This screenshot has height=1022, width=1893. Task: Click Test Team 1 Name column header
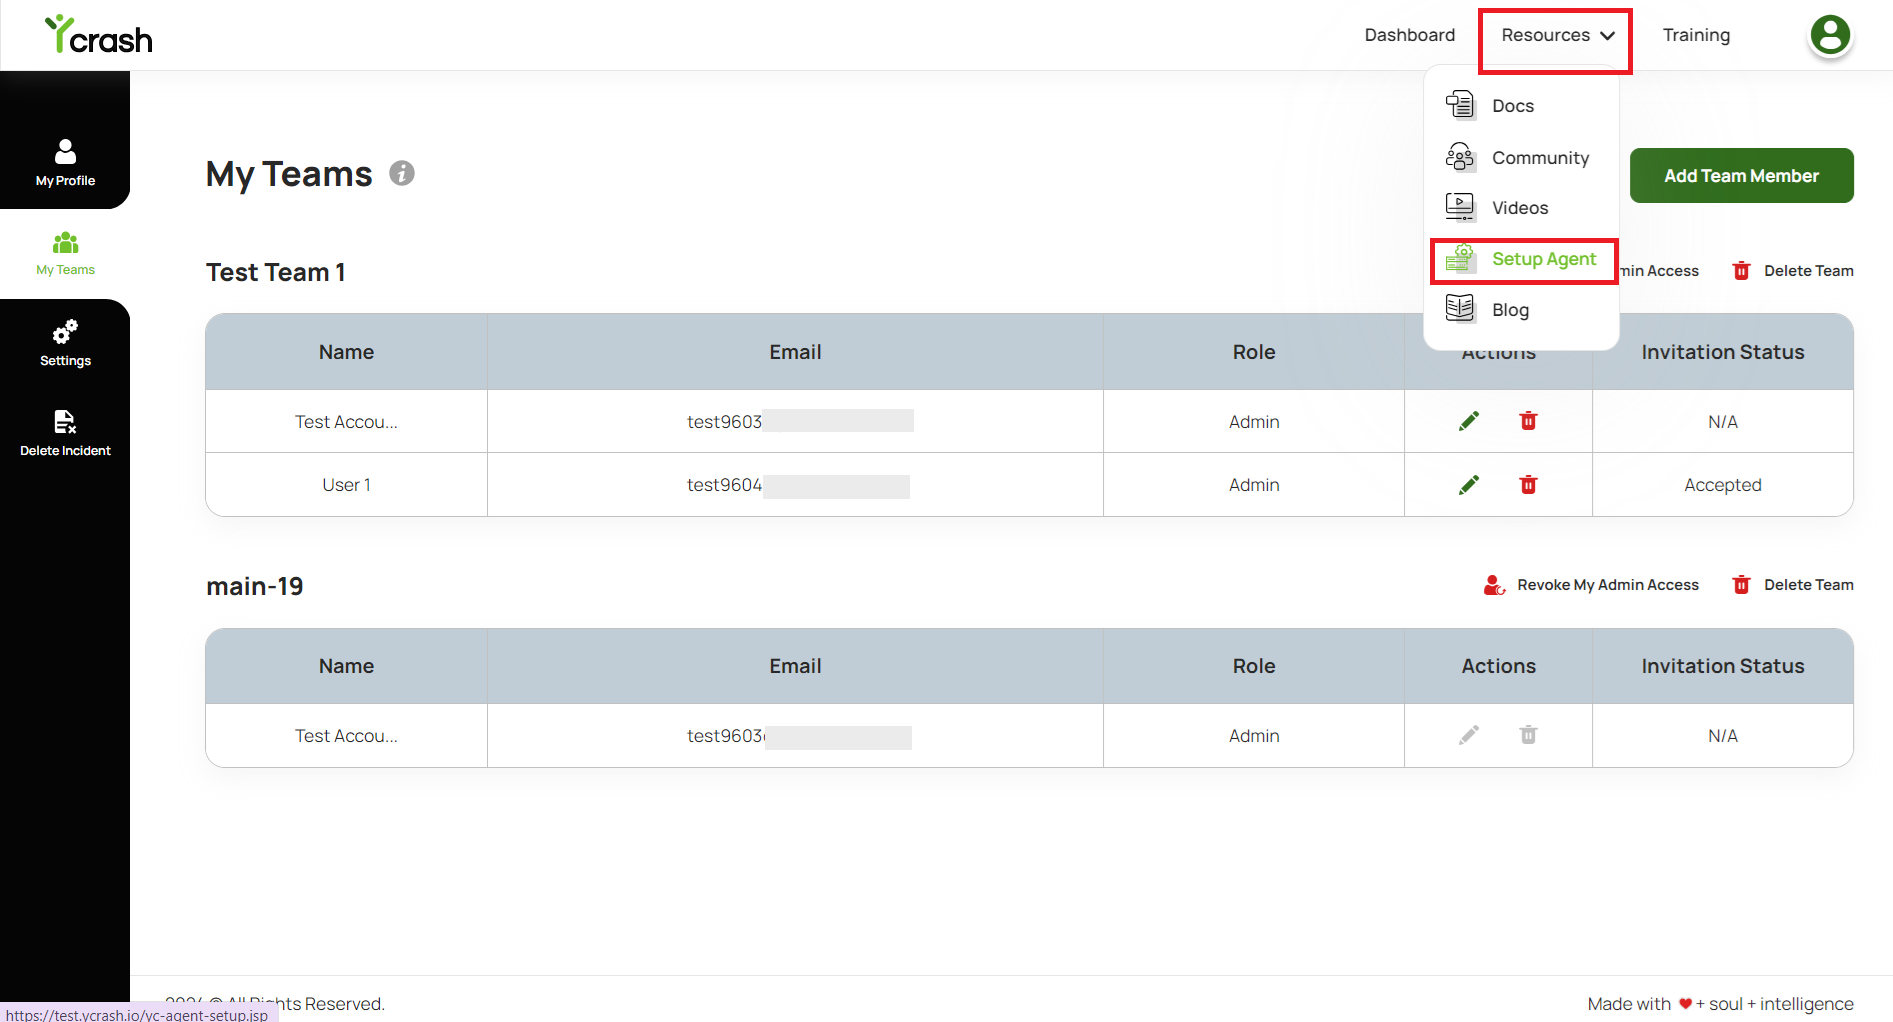point(346,352)
